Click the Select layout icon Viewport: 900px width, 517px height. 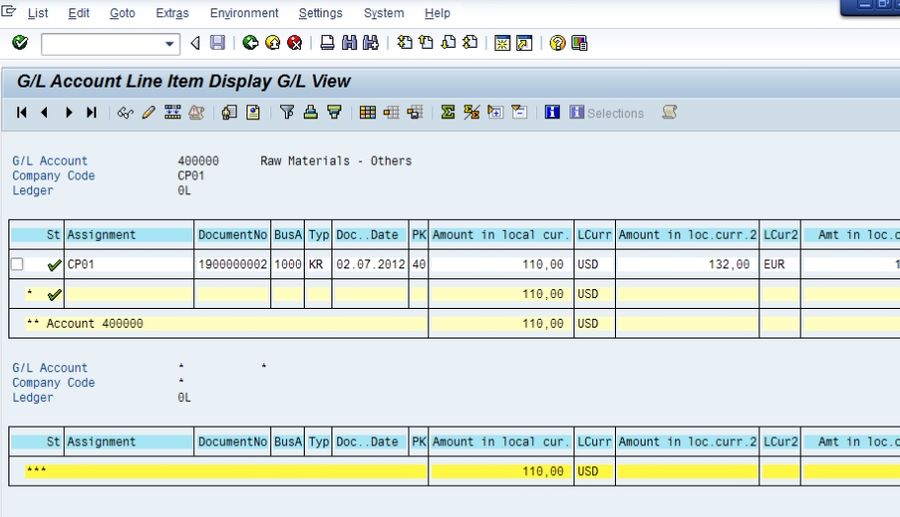(x=391, y=112)
